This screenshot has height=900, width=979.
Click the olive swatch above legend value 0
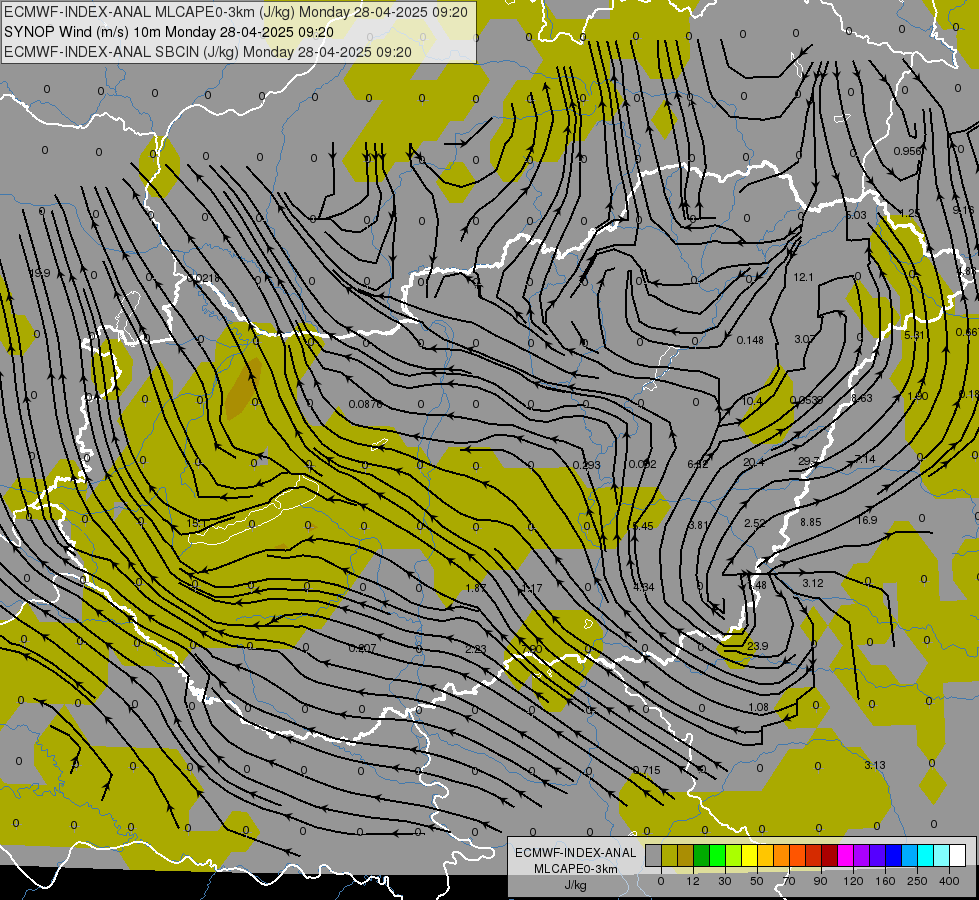(x=669, y=855)
